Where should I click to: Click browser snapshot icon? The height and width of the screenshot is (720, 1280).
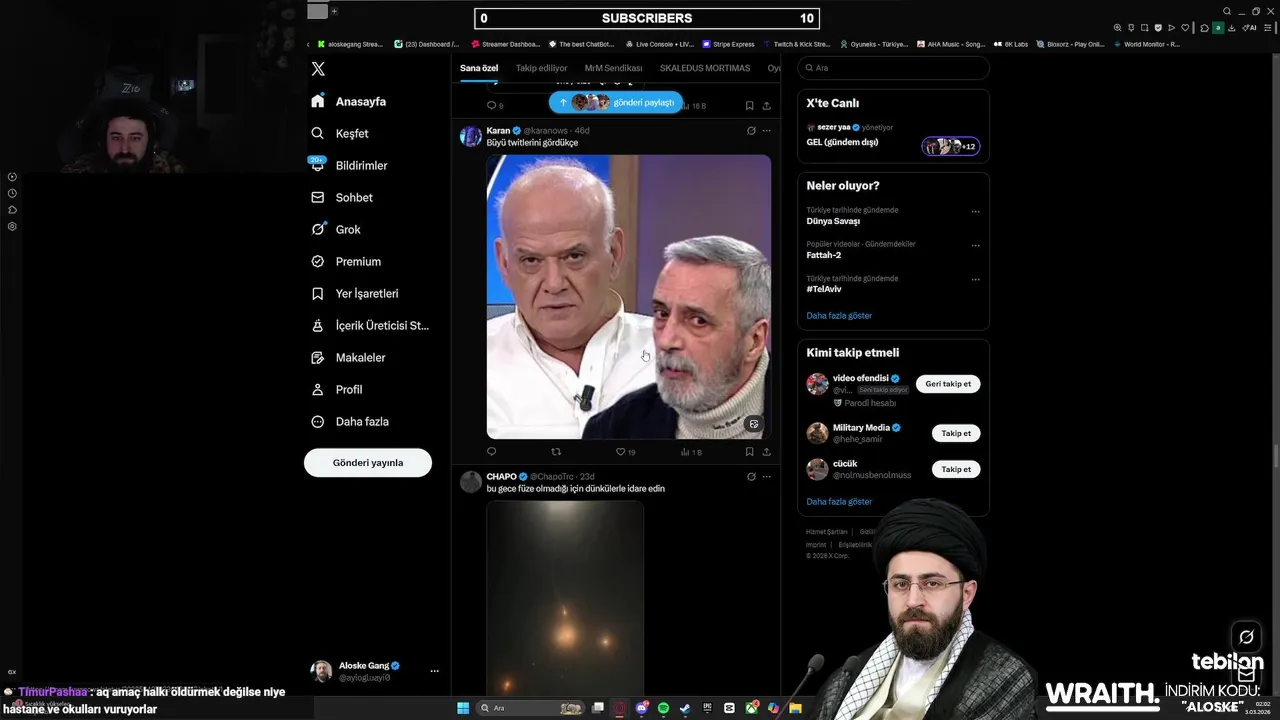tap(1145, 28)
